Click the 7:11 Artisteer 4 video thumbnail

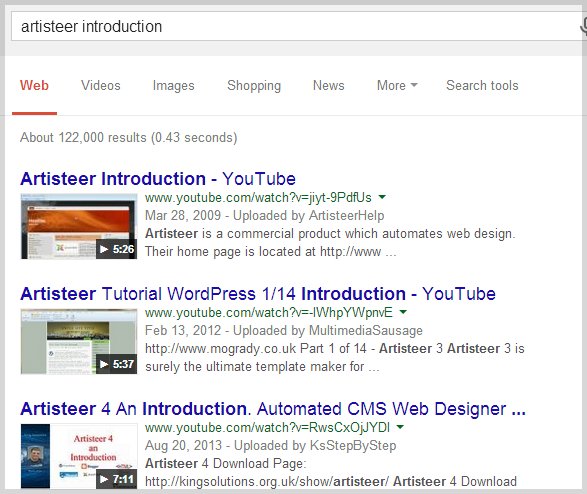point(79,456)
